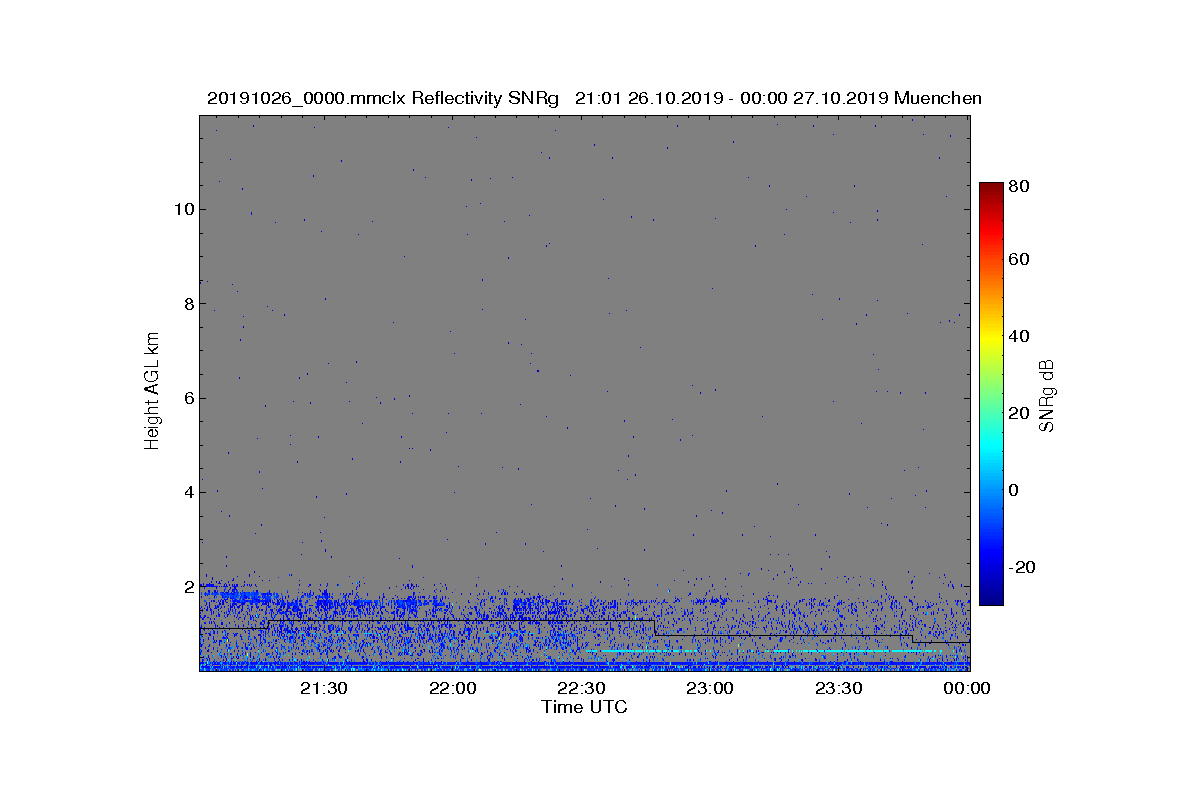The image size is (1200, 800).
Task: Click the time axis label 00:00
Action: click(967, 688)
